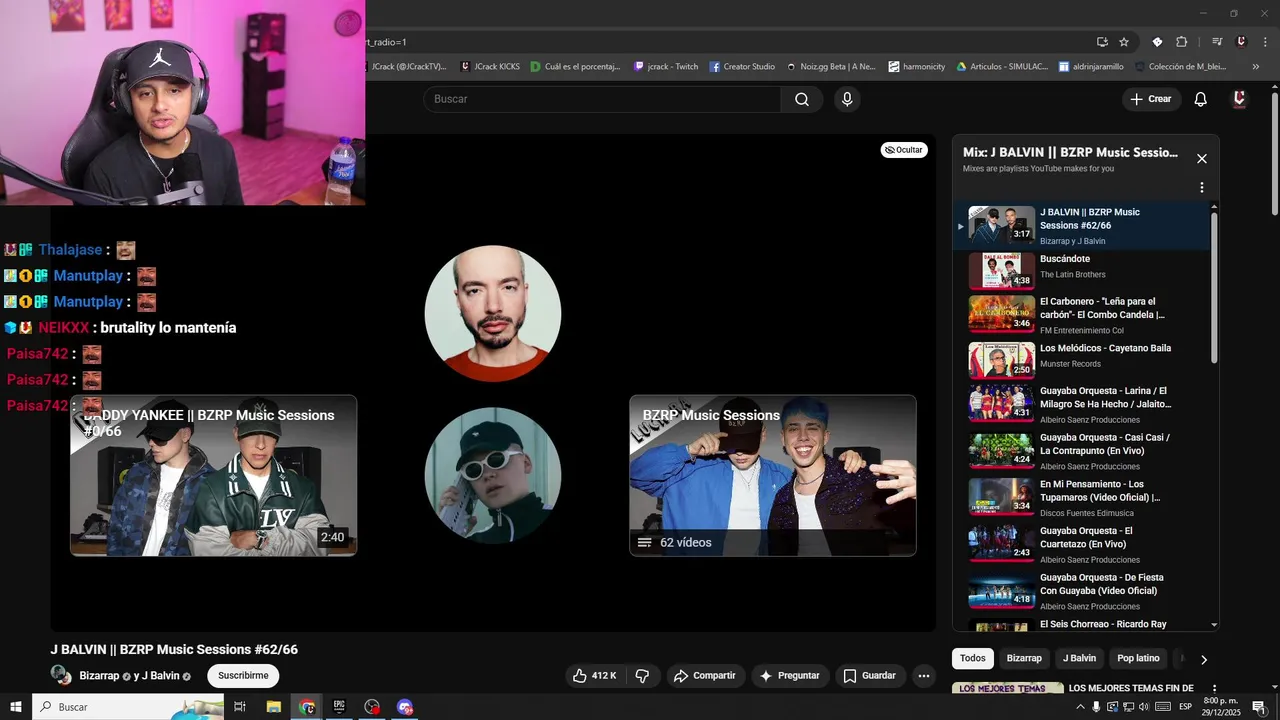Activate voice search microphone icon

tap(847, 99)
